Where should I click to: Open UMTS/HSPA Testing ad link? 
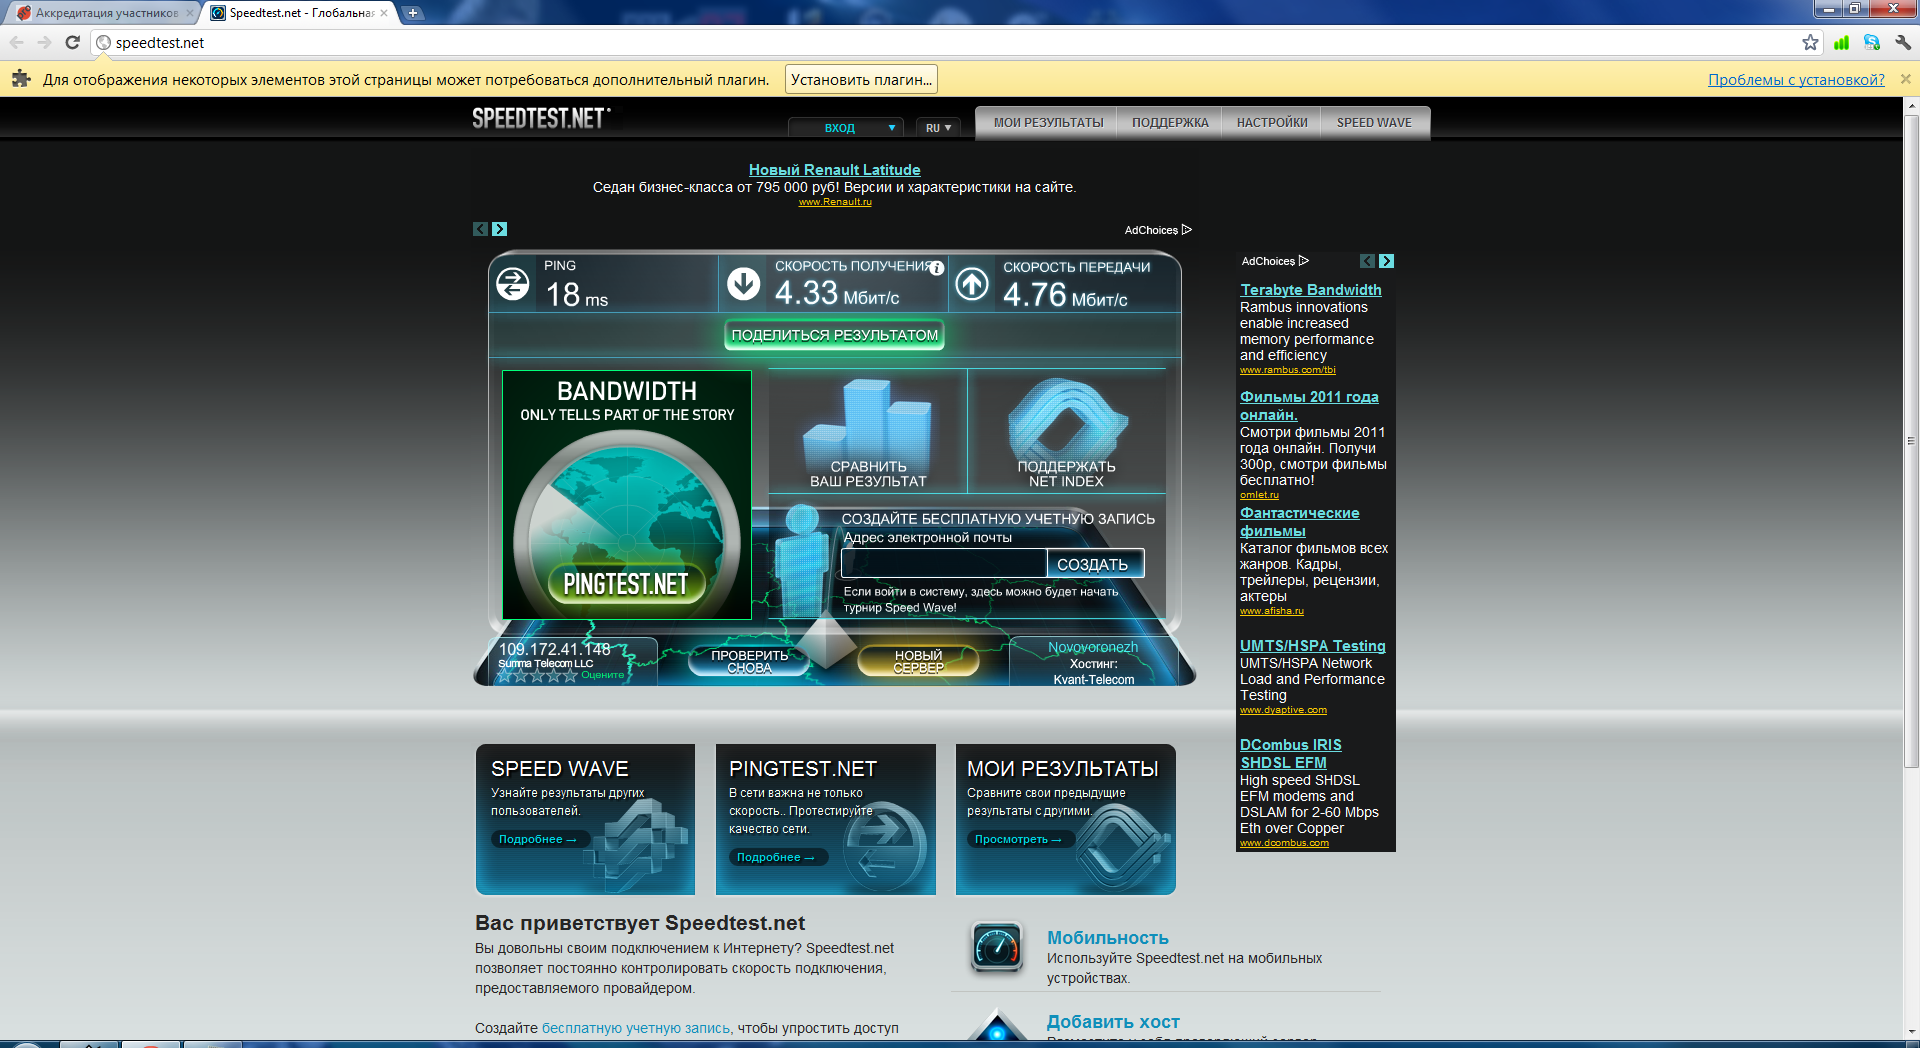point(1313,646)
